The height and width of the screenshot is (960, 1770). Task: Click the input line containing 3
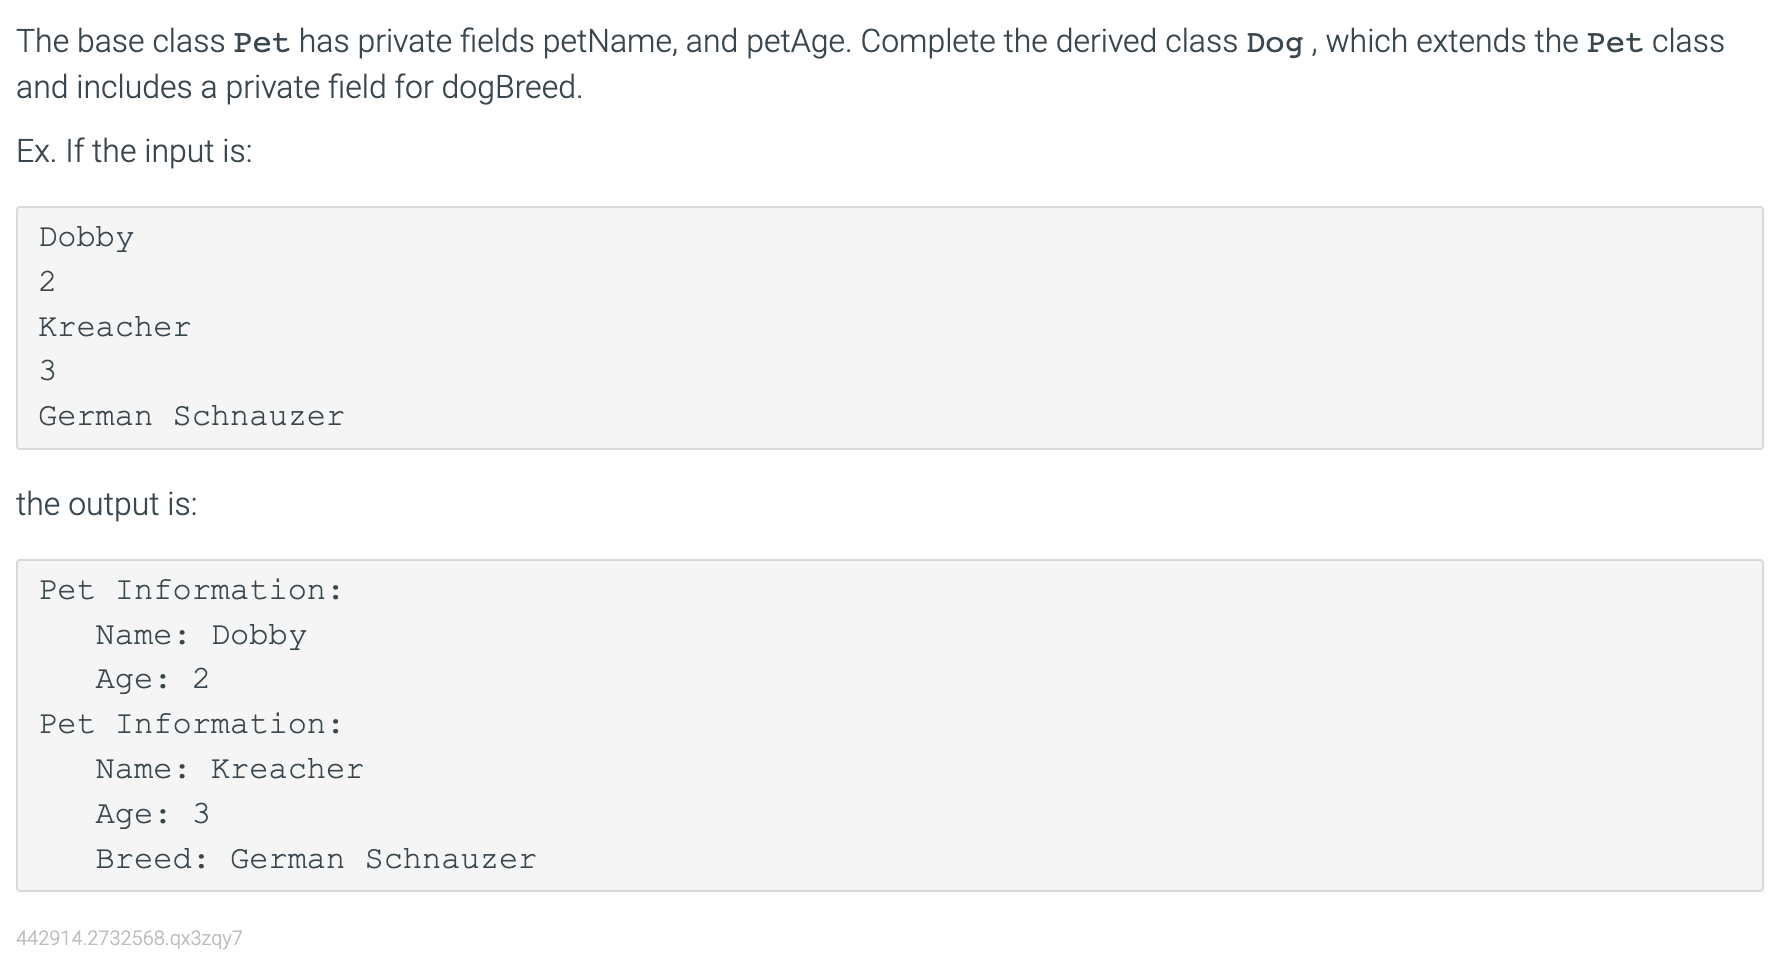(x=47, y=371)
